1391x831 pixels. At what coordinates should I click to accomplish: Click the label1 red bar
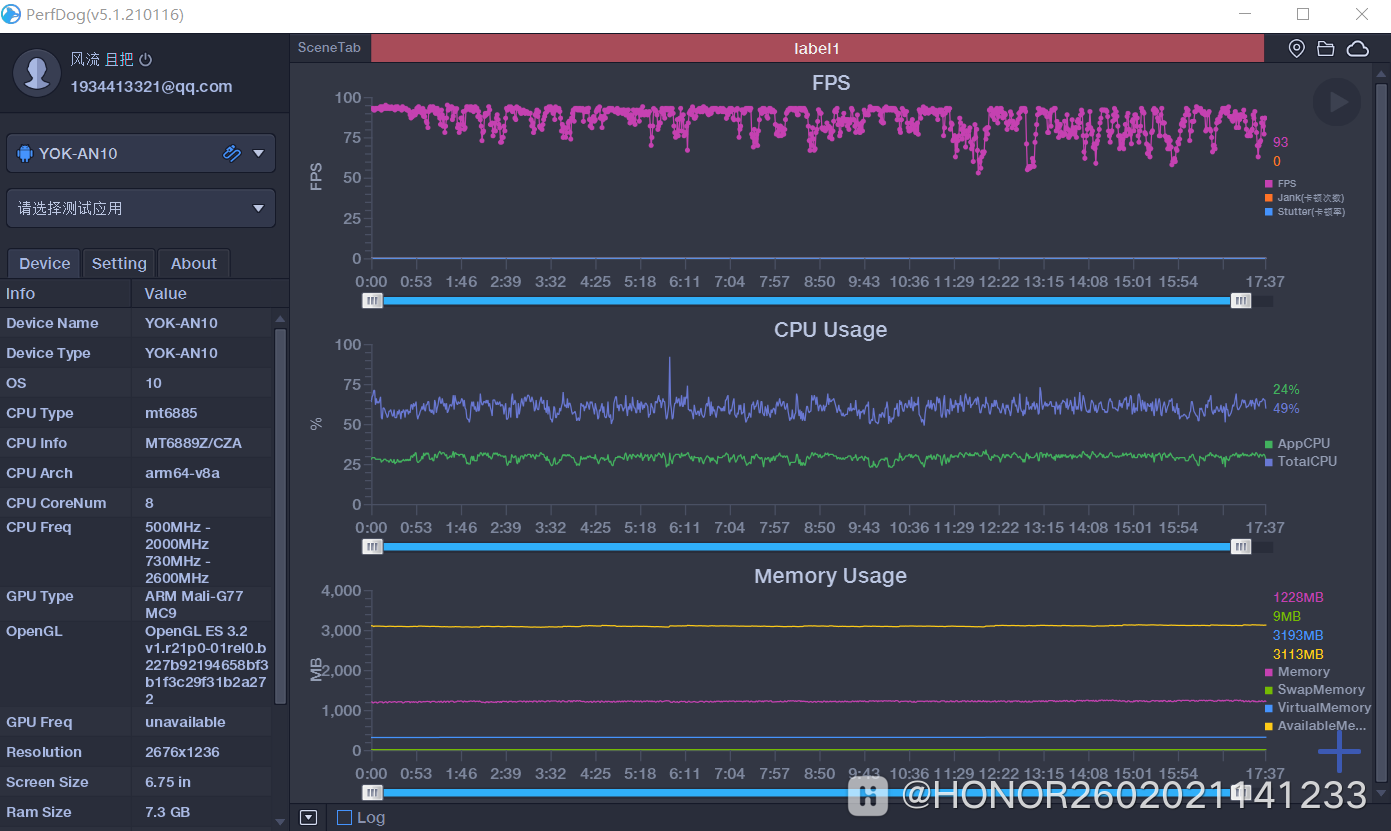coord(817,48)
